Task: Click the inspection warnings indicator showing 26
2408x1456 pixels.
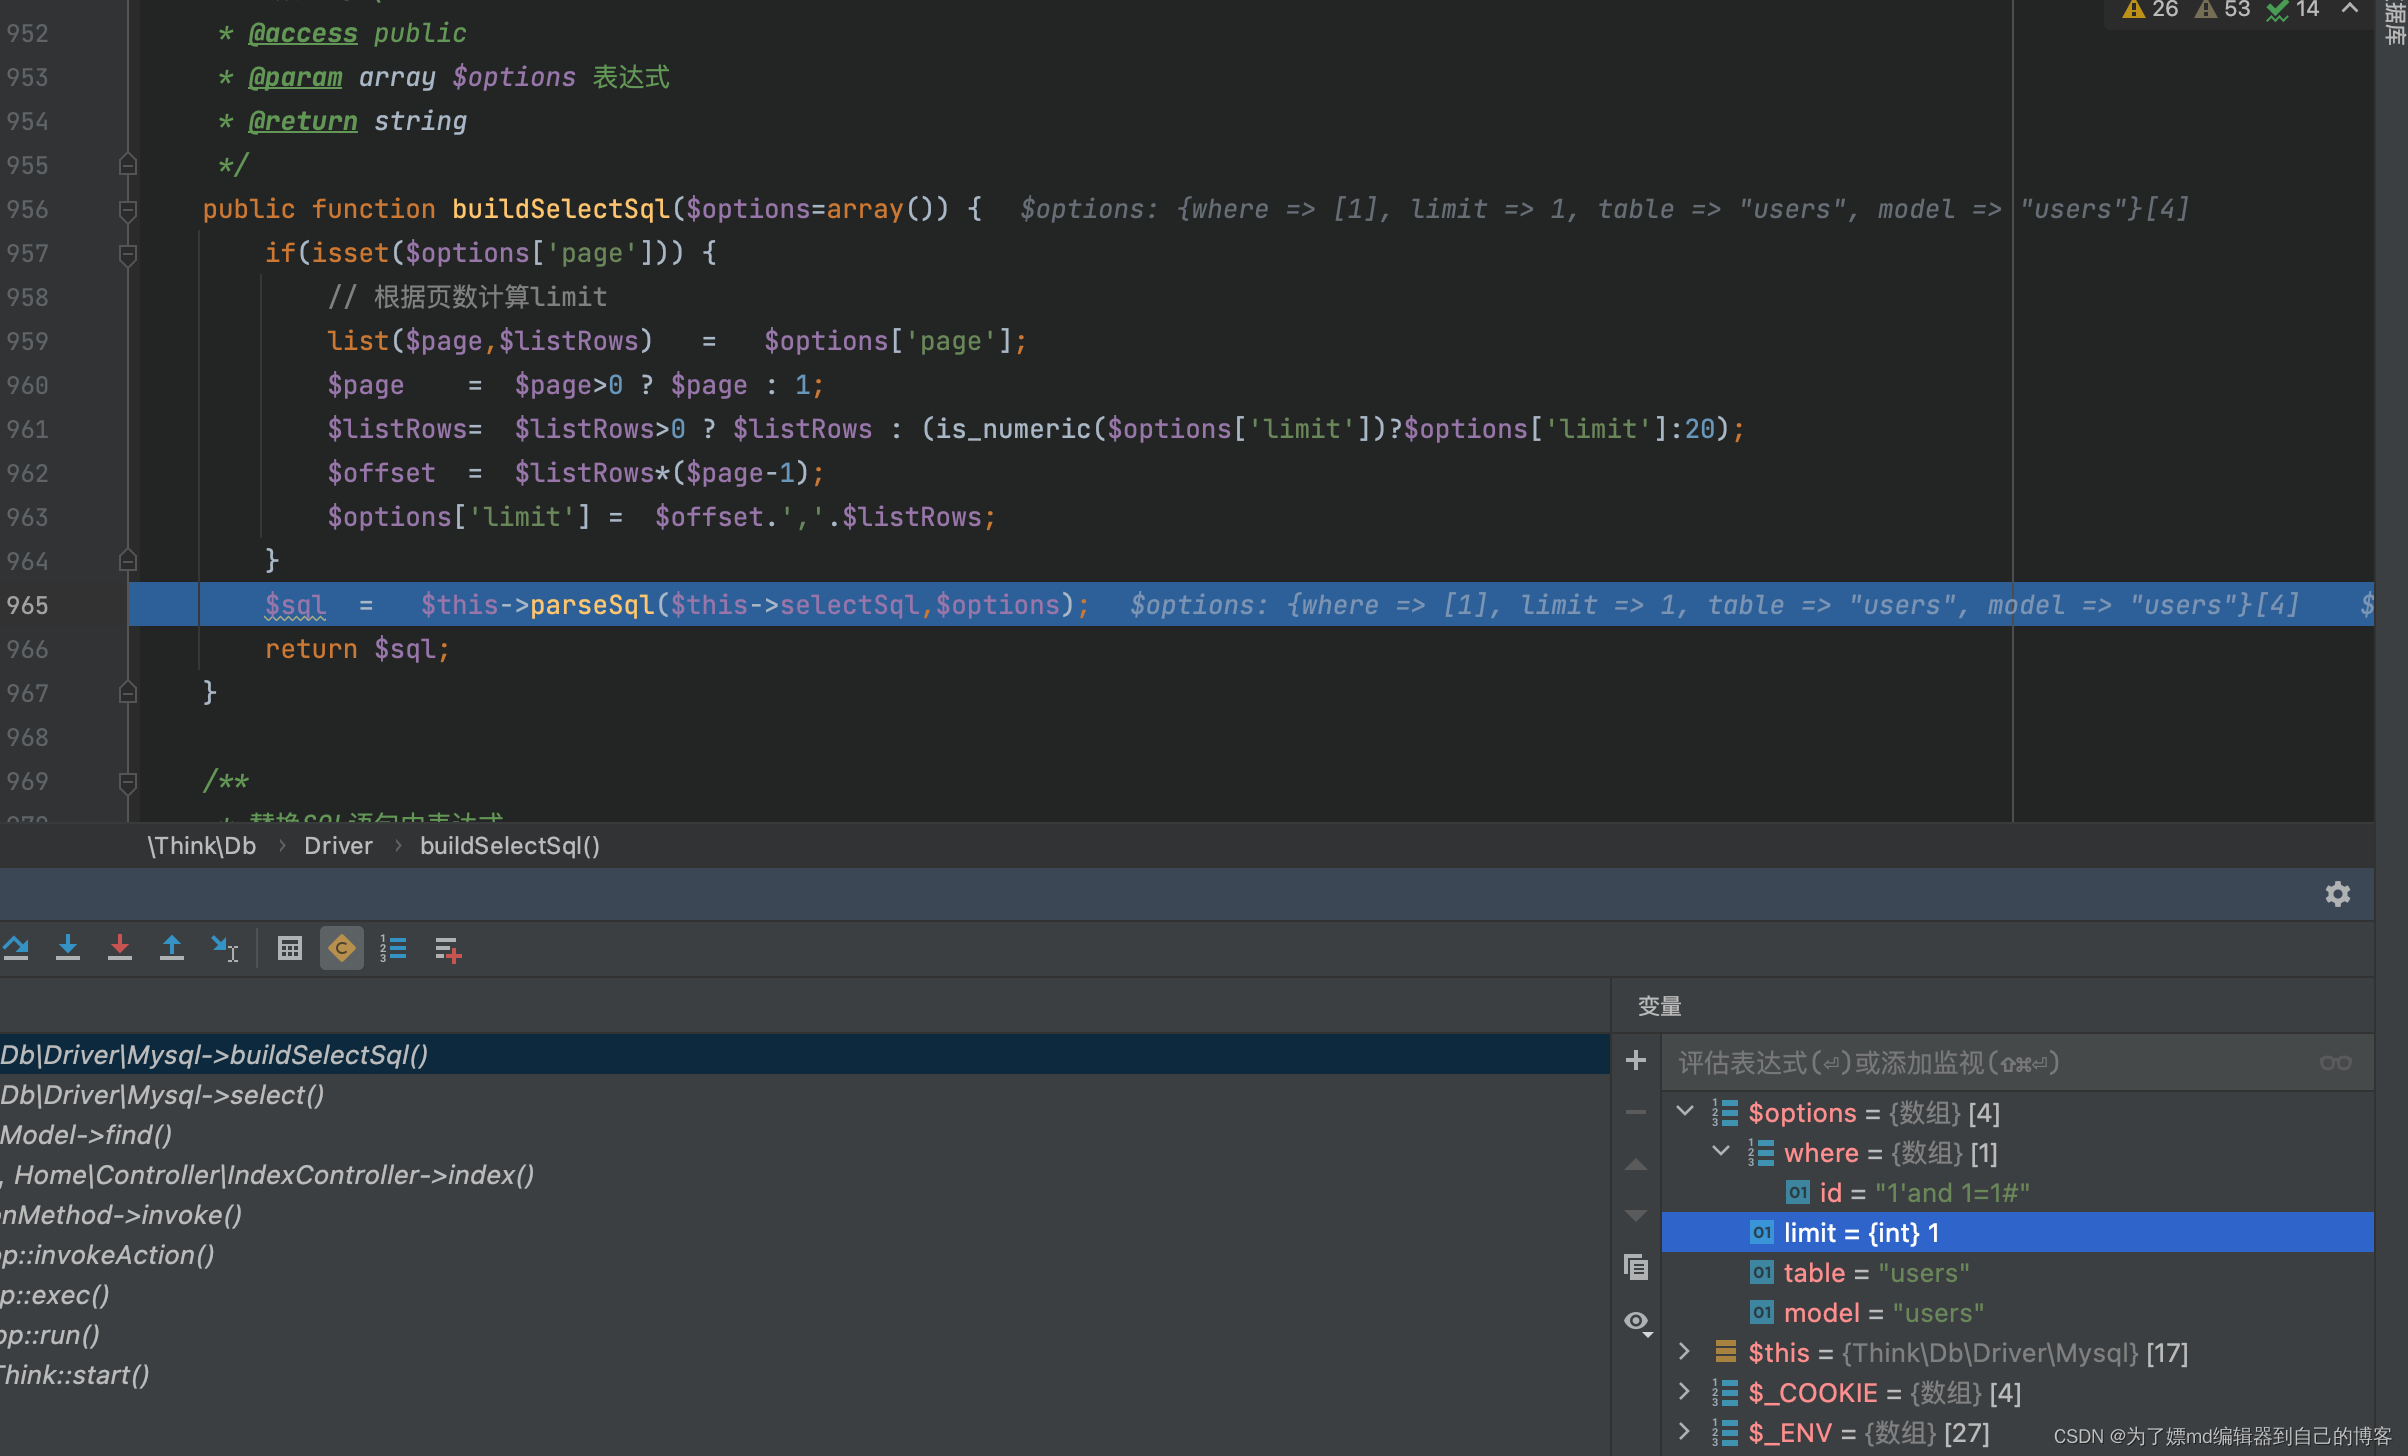Action: (x=2151, y=10)
